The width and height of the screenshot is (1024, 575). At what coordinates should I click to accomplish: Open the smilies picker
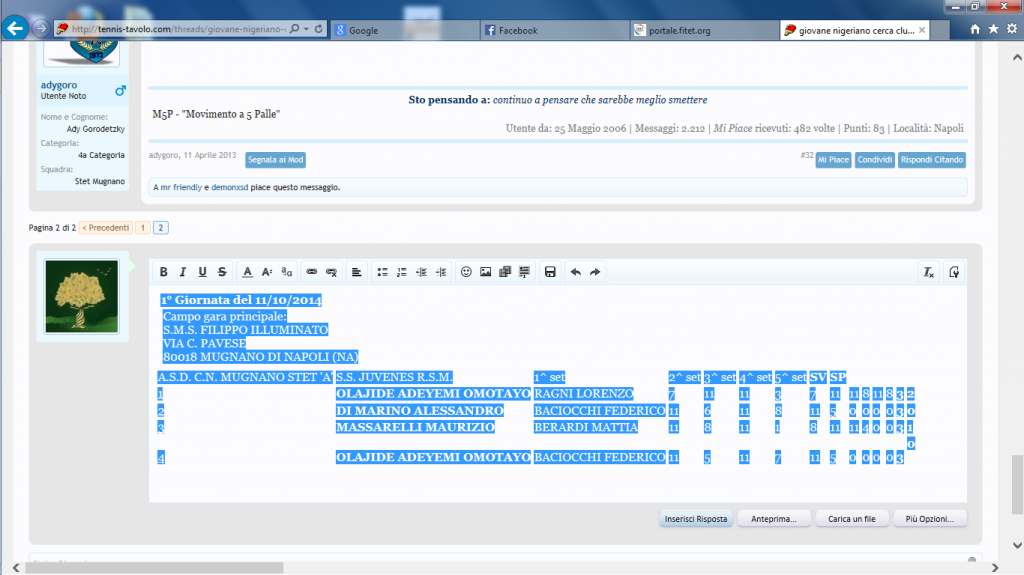point(466,272)
